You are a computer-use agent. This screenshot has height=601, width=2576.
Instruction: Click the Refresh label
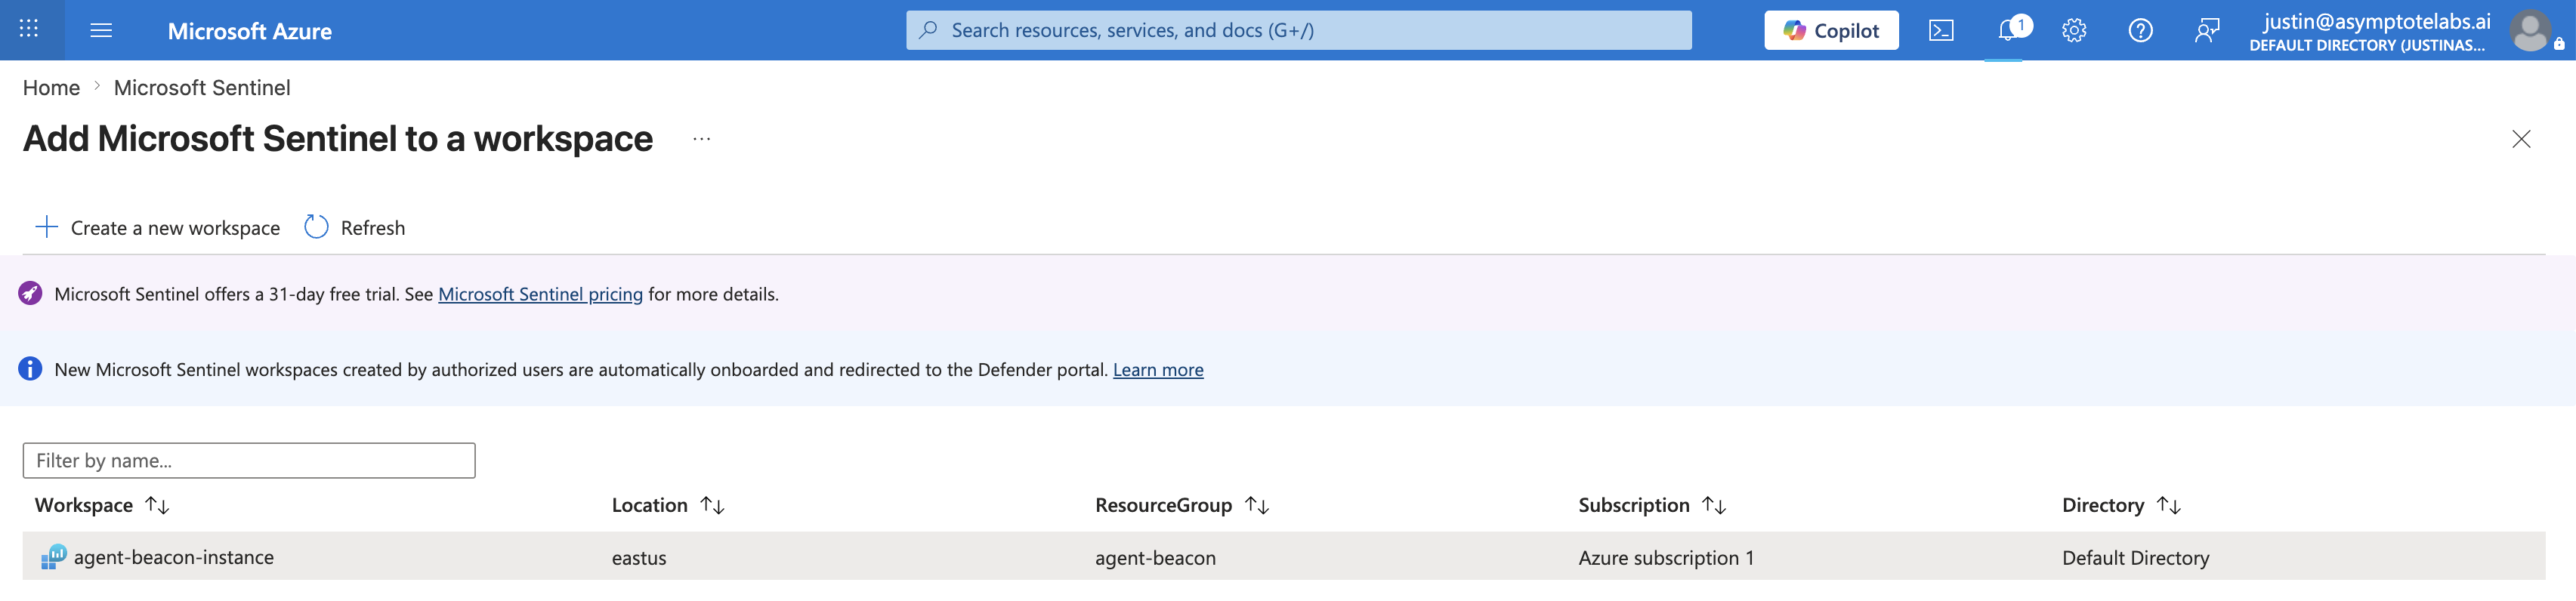click(373, 228)
